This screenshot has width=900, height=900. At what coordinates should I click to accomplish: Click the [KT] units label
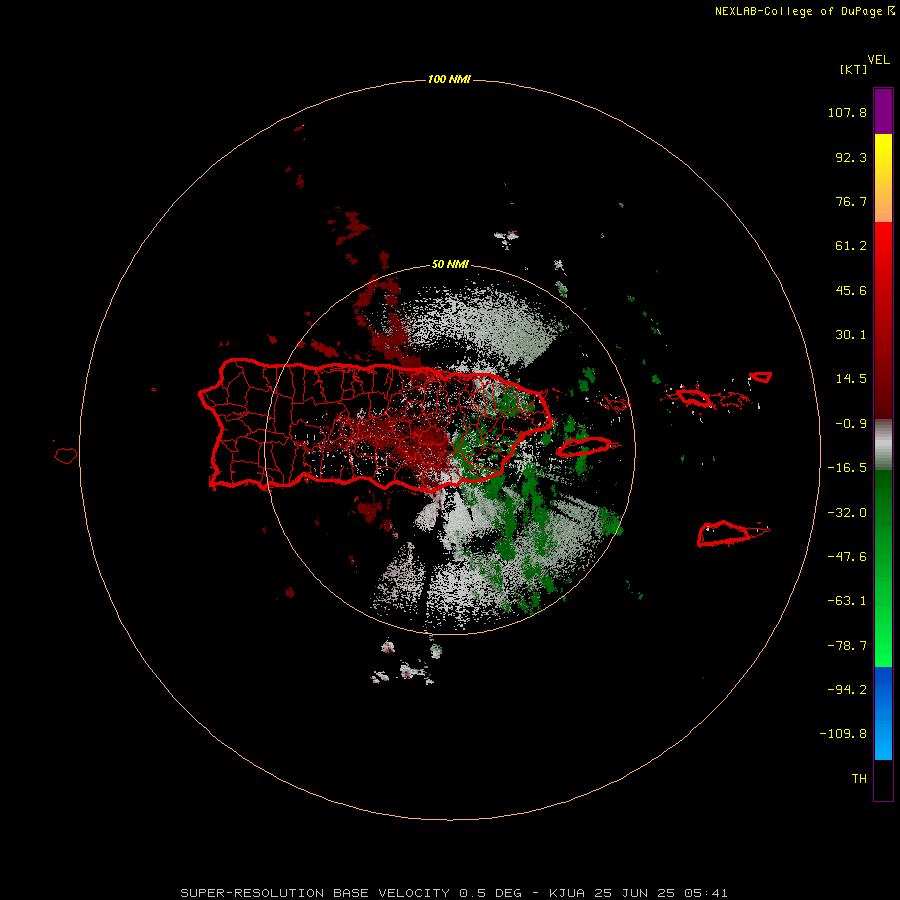click(854, 69)
